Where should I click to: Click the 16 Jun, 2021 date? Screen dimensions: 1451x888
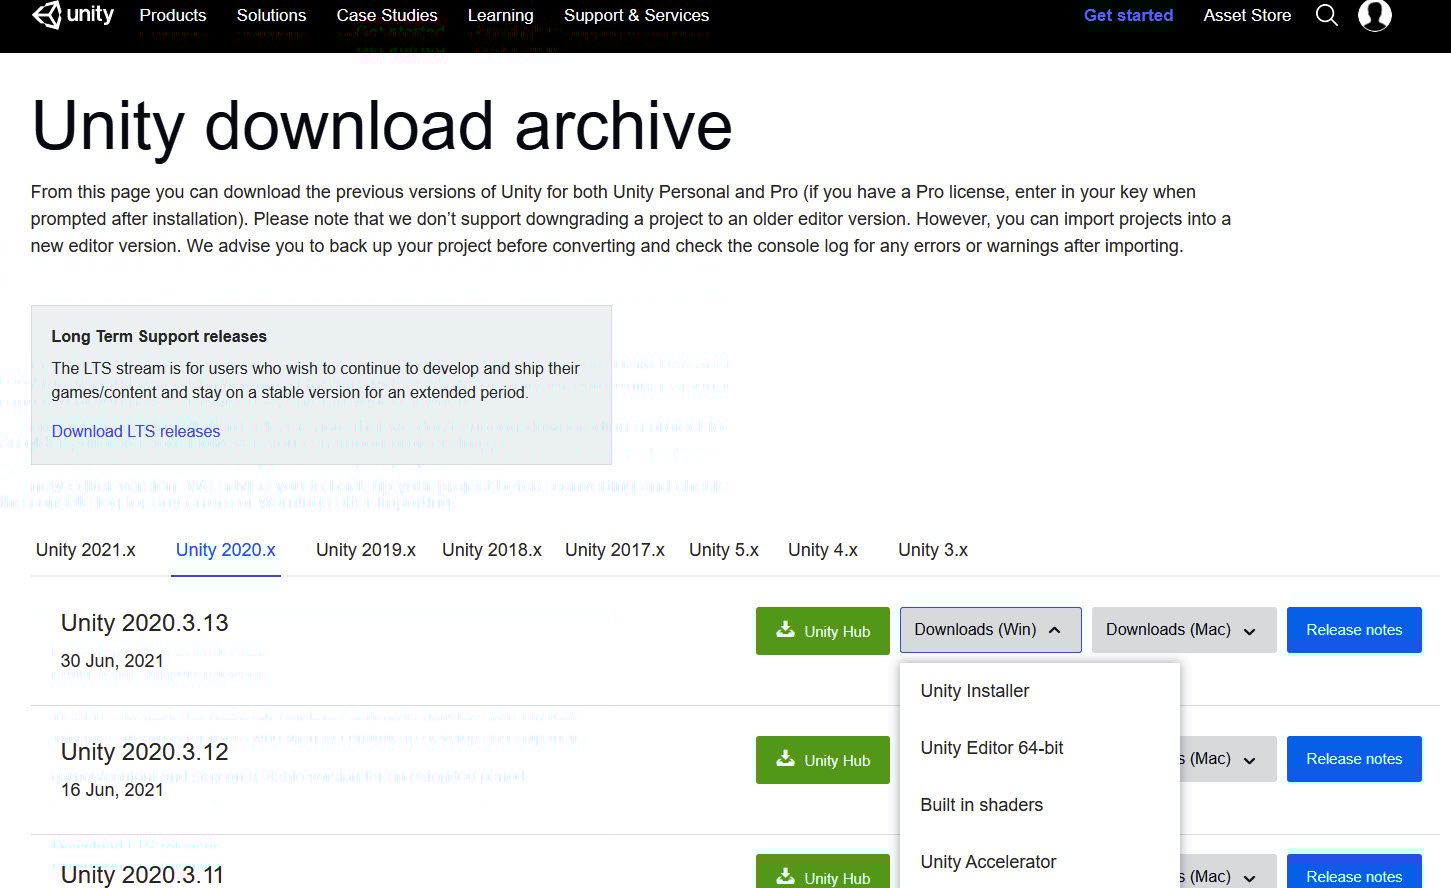pyautogui.click(x=112, y=790)
